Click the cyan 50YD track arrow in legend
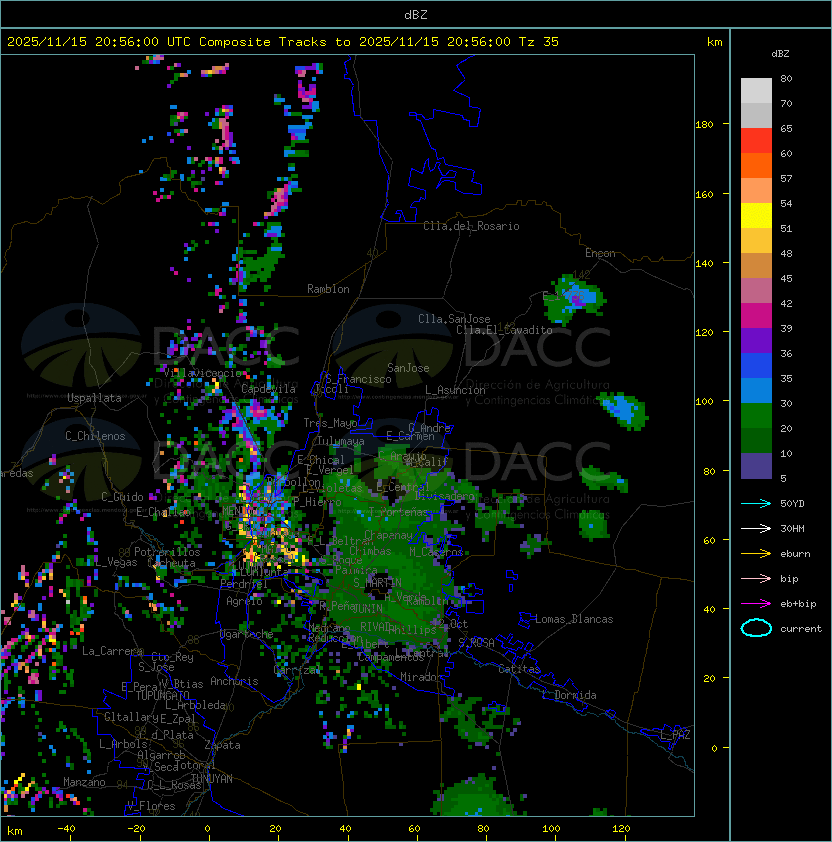 click(756, 503)
